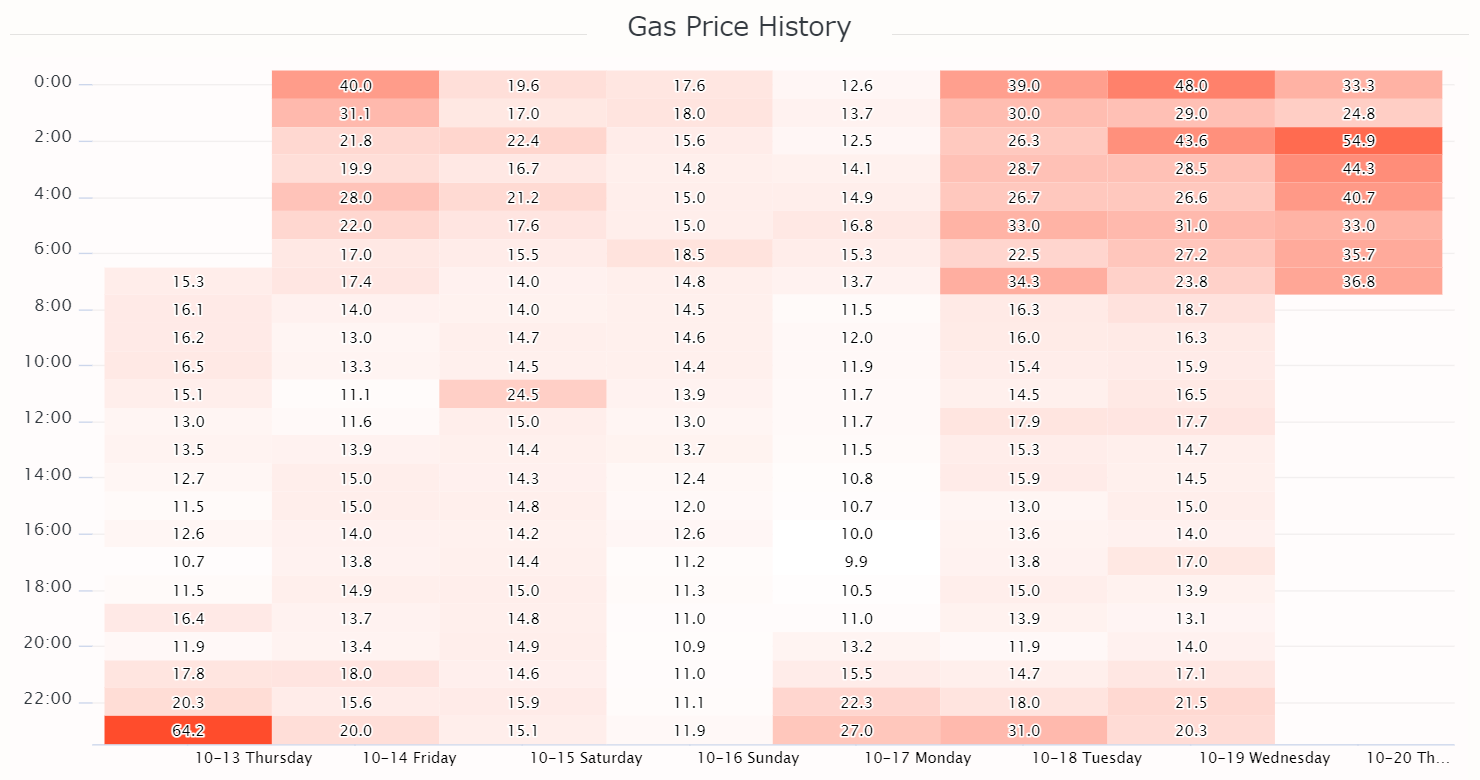Select the 44.3 heatmap cell
This screenshot has width=1480, height=780.
(1359, 169)
